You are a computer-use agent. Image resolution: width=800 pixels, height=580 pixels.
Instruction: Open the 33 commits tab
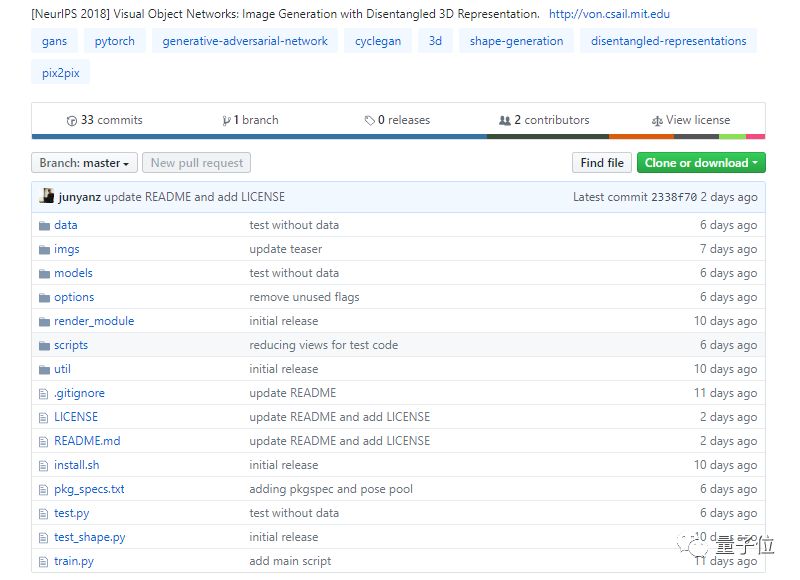[x=105, y=120]
